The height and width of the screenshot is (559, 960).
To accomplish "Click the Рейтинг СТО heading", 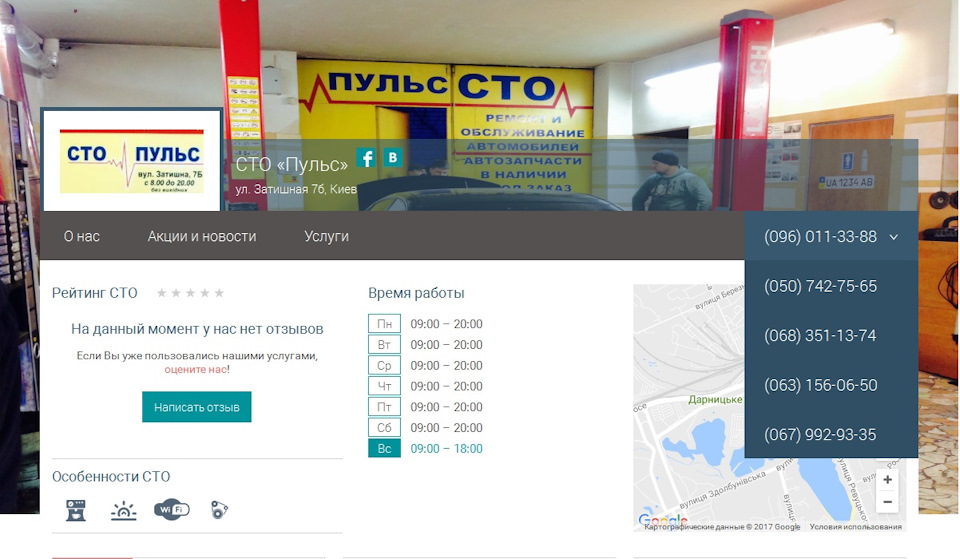I will pos(95,293).
